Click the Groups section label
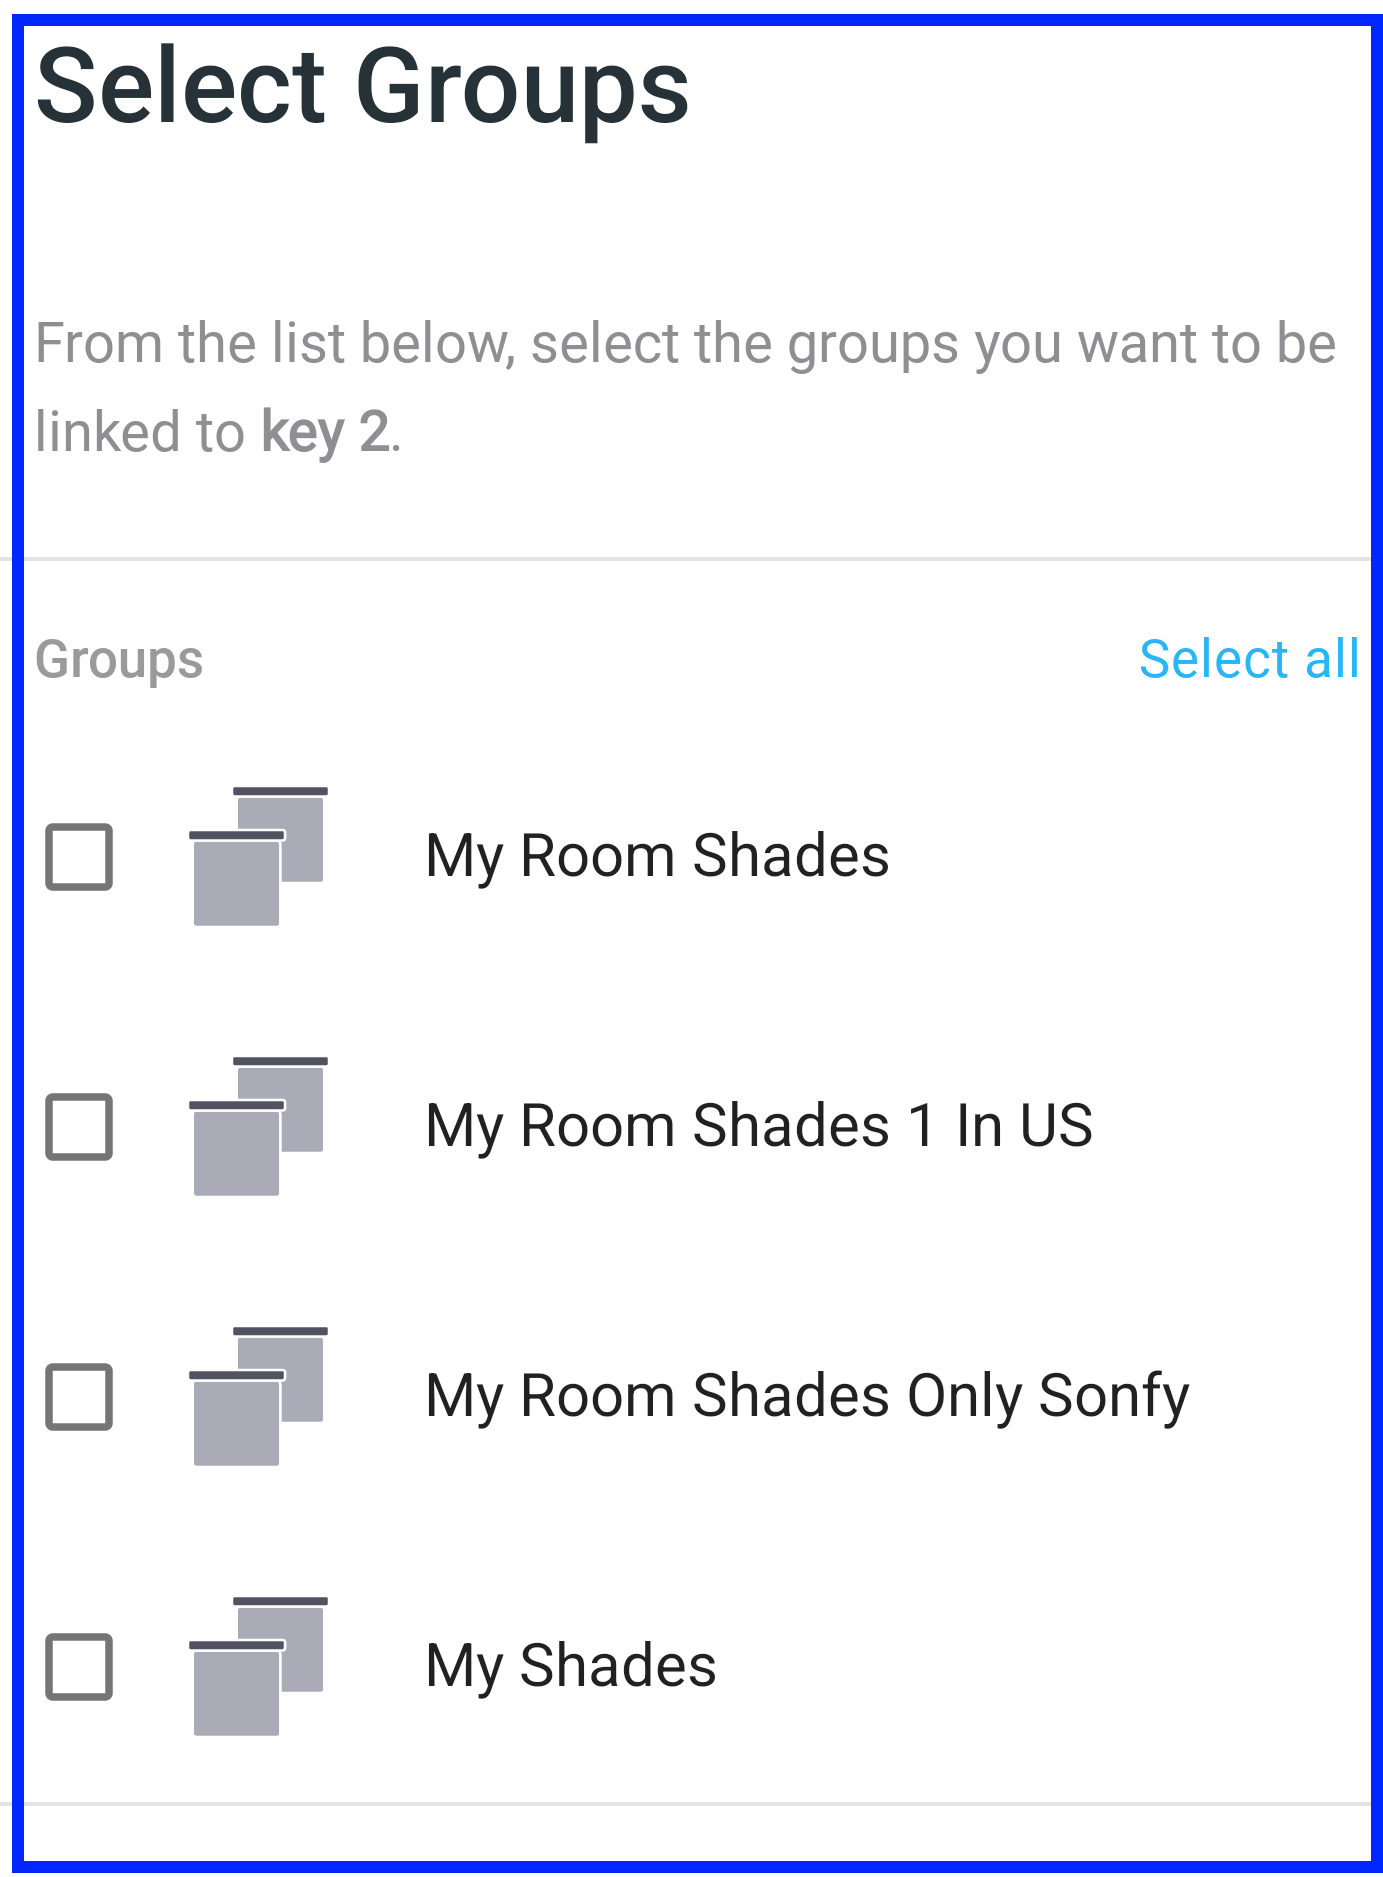The width and height of the screenshot is (1383, 1877). pyautogui.click(x=119, y=660)
